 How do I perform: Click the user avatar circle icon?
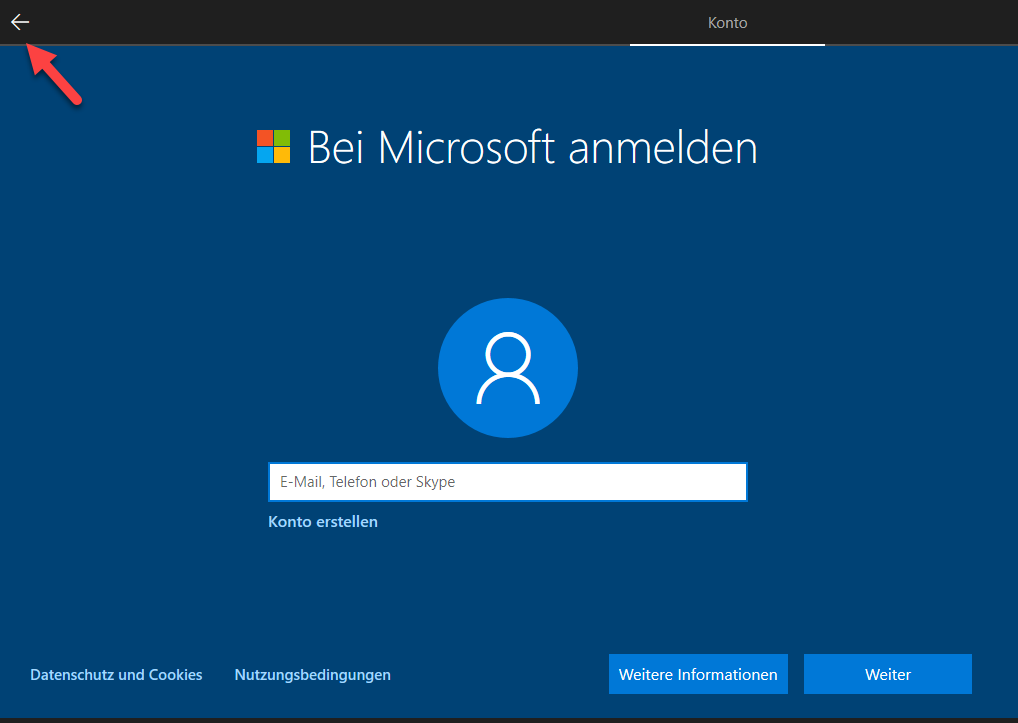(x=508, y=367)
